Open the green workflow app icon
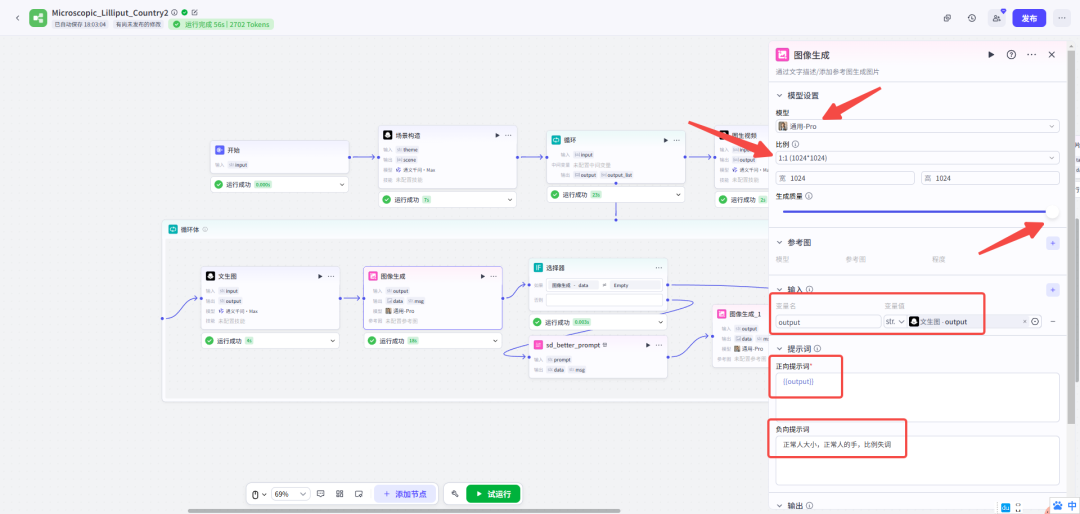The image size is (1080, 514). (x=38, y=18)
